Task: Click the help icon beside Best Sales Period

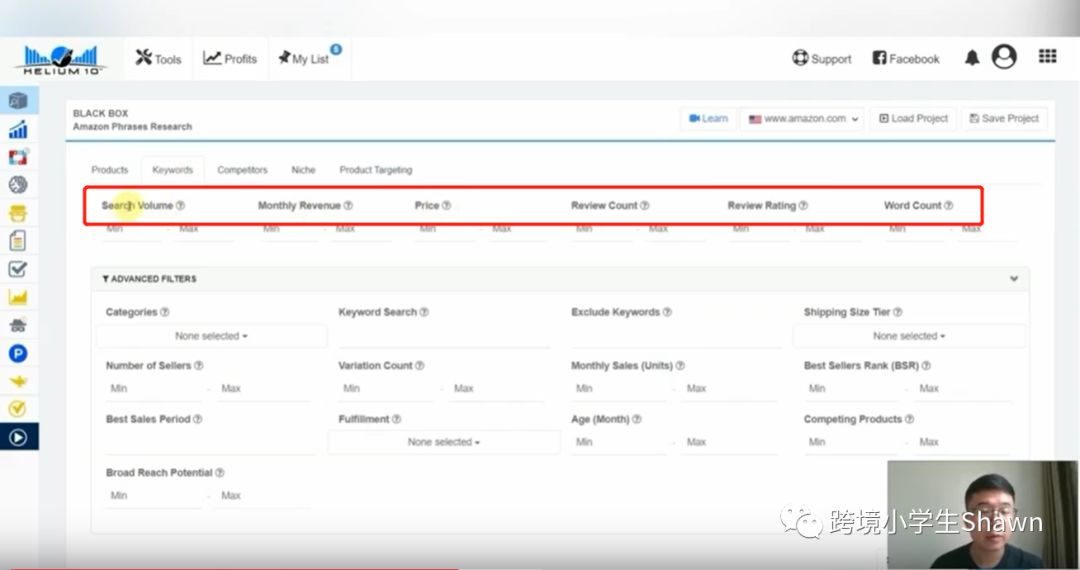Action: click(x=198, y=419)
